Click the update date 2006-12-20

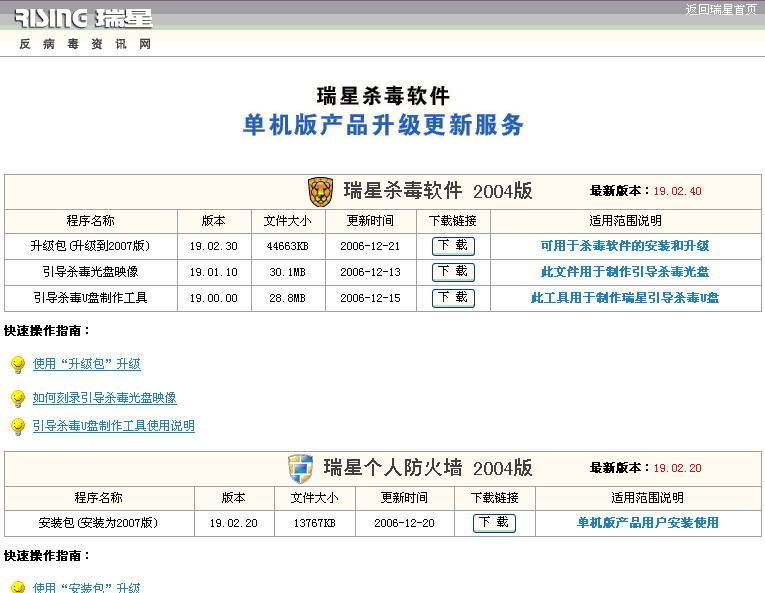404,523
